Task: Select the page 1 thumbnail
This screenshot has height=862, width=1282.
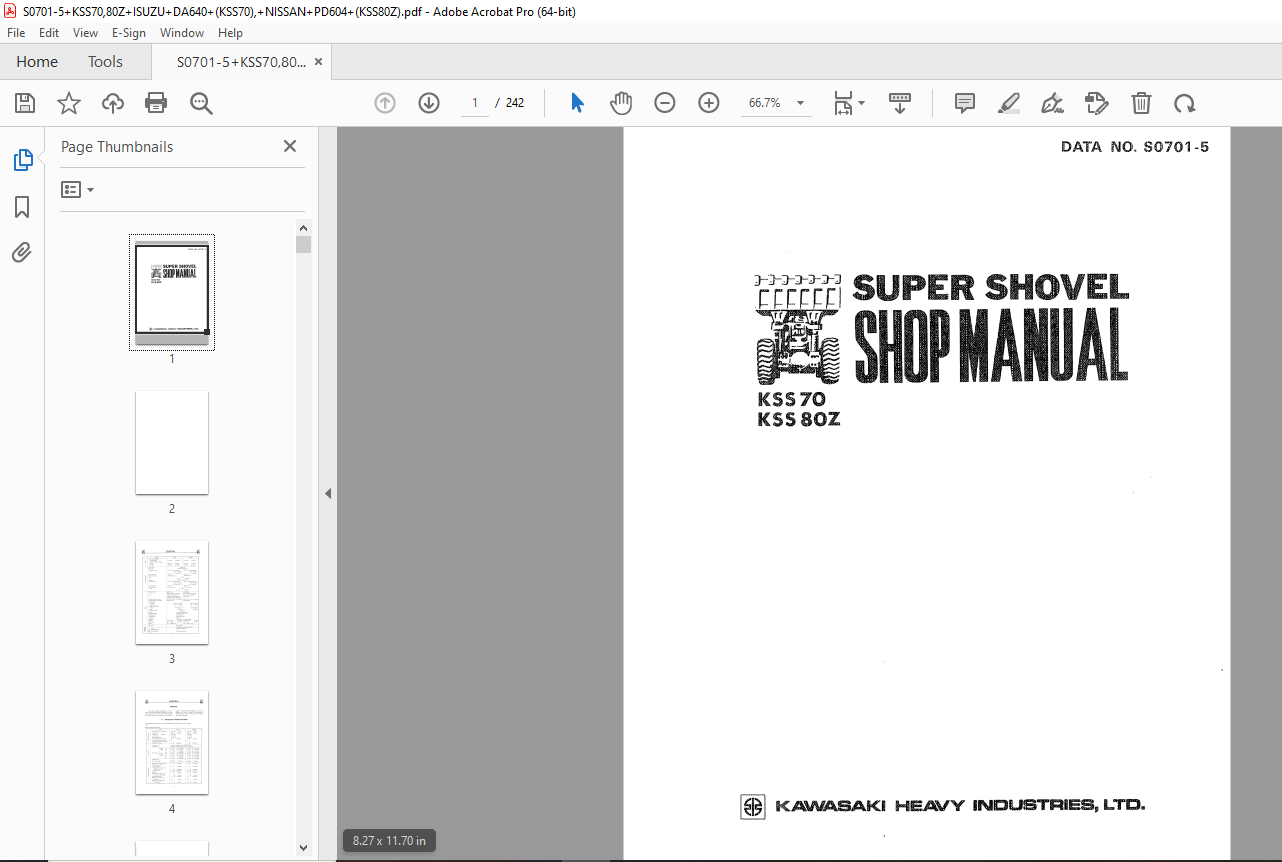Action: (x=172, y=291)
